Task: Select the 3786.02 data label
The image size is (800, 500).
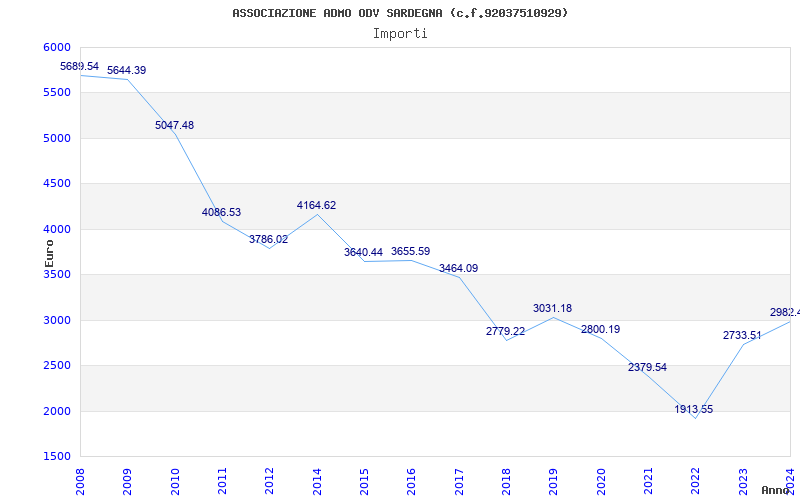Action: pyautogui.click(x=268, y=239)
